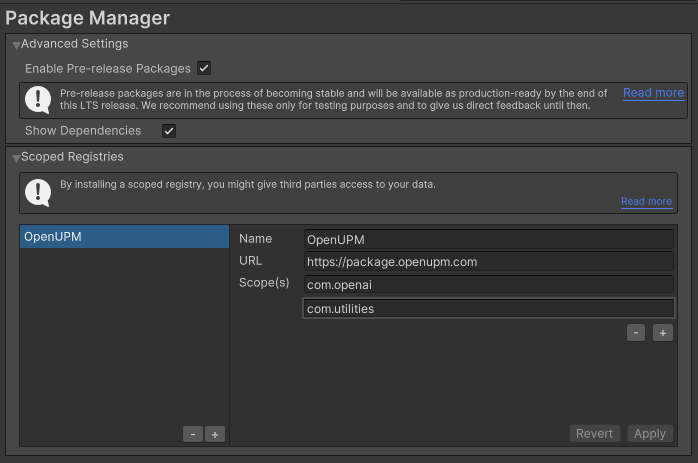Add a new registry using bottom-left plus icon
This screenshot has width=698, height=463.
pos(215,434)
